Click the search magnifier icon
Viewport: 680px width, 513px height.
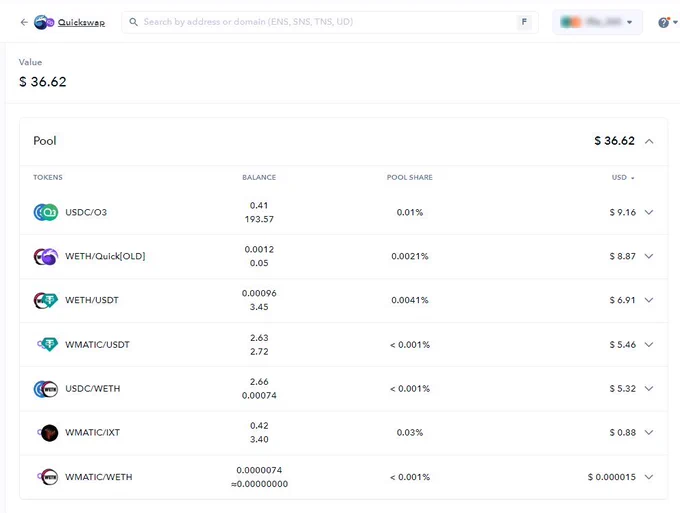[x=134, y=22]
